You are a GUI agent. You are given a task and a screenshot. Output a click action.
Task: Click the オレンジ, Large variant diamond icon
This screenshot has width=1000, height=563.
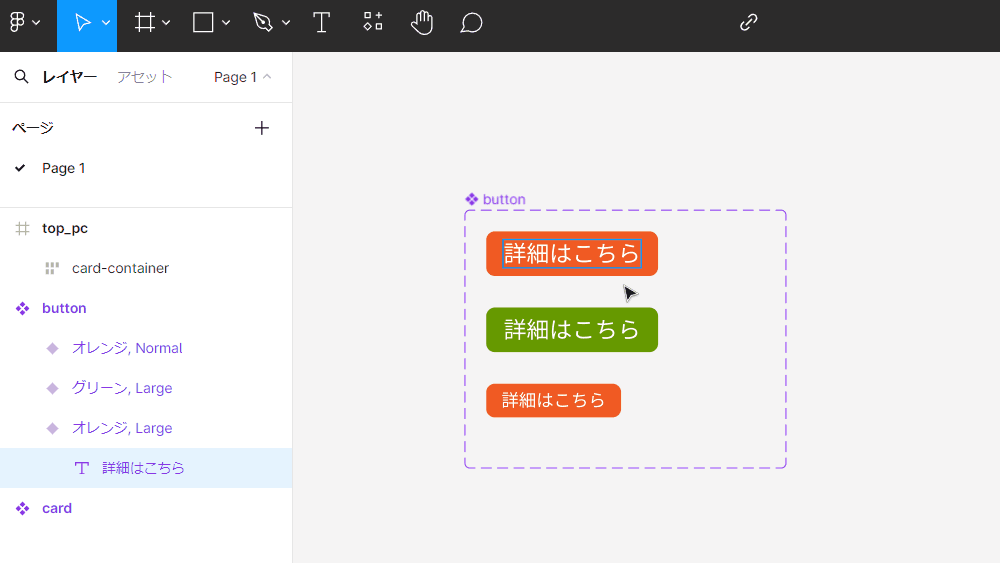52,428
